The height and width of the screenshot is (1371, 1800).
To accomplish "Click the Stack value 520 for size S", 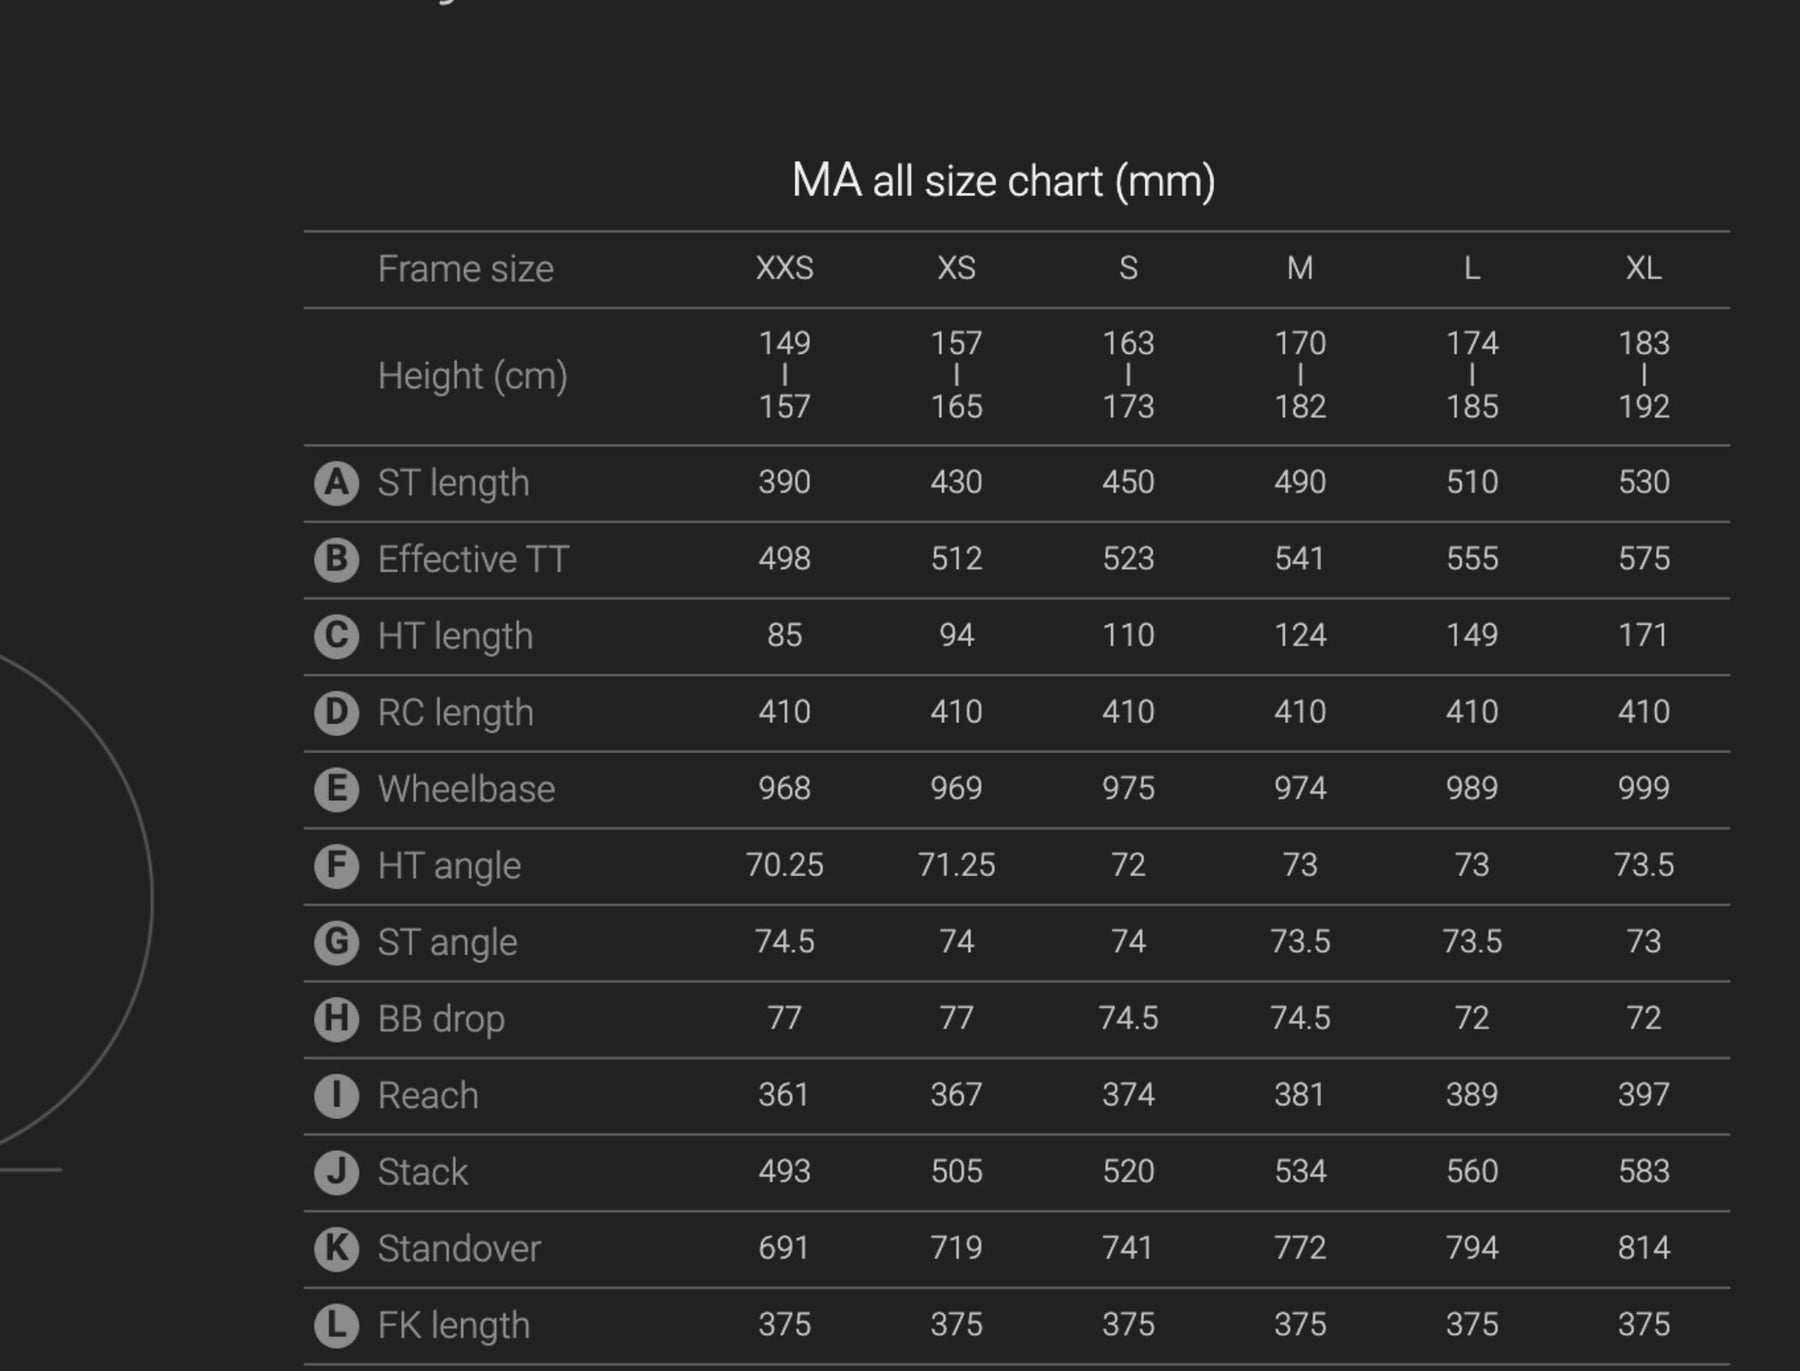I will click(x=1128, y=1171).
